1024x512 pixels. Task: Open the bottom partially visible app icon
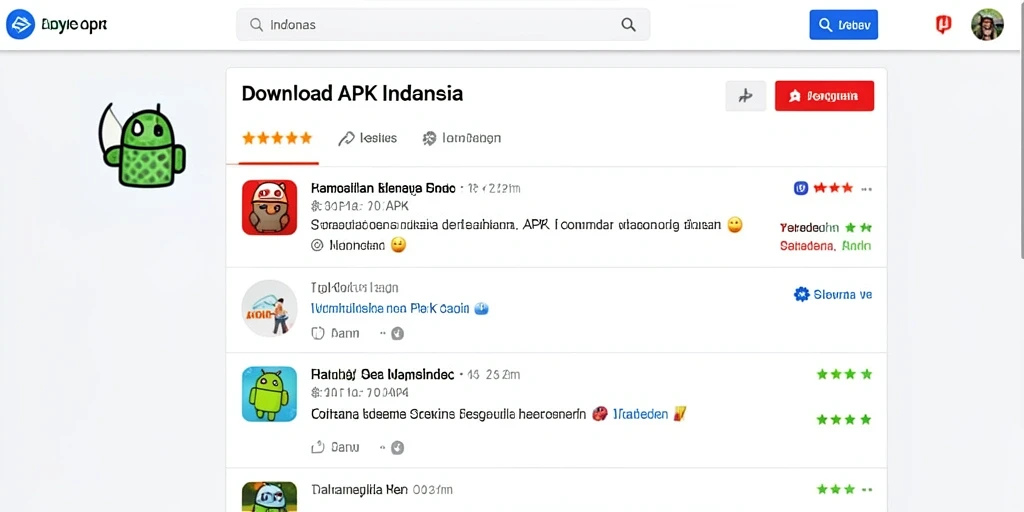[x=269, y=497]
